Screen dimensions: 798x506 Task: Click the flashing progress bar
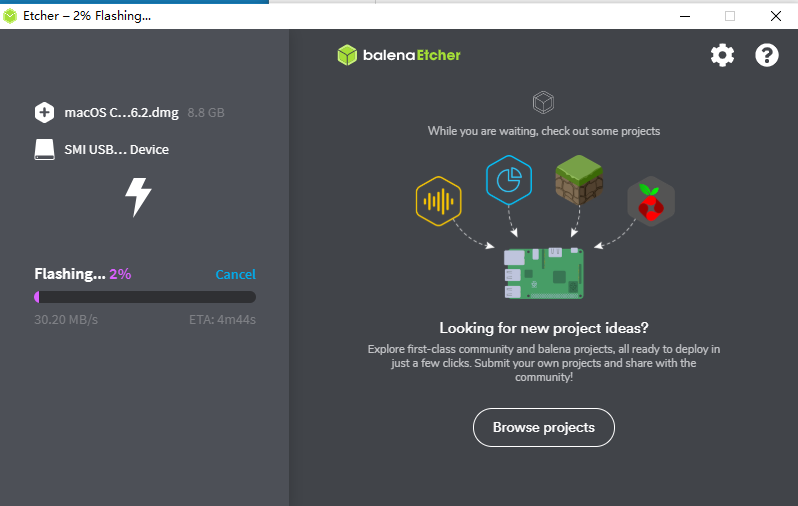click(x=145, y=297)
